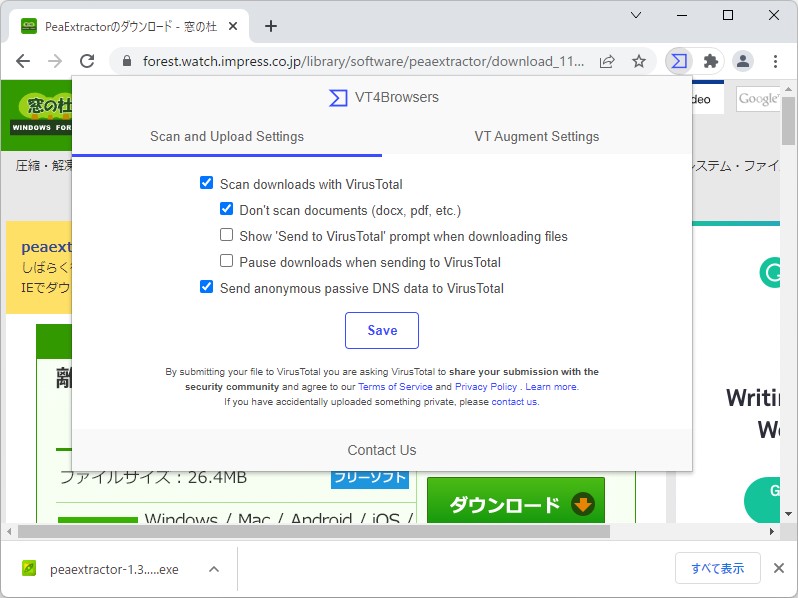Screen dimensions: 798x598
Task: Go back to the previous page
Action: point(23,61)
